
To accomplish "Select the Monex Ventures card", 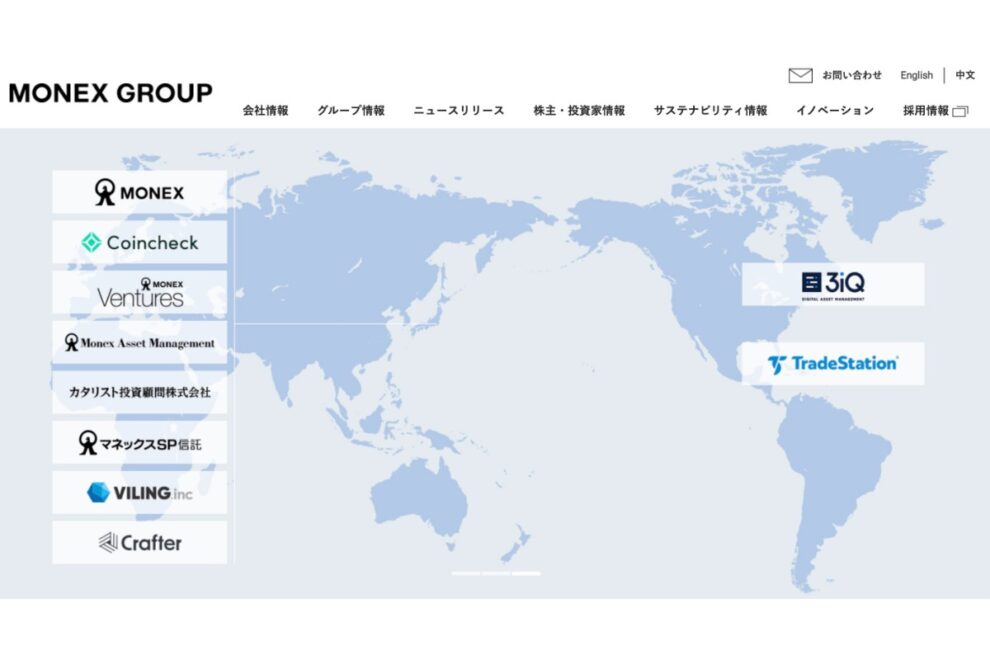I will 140,292.
